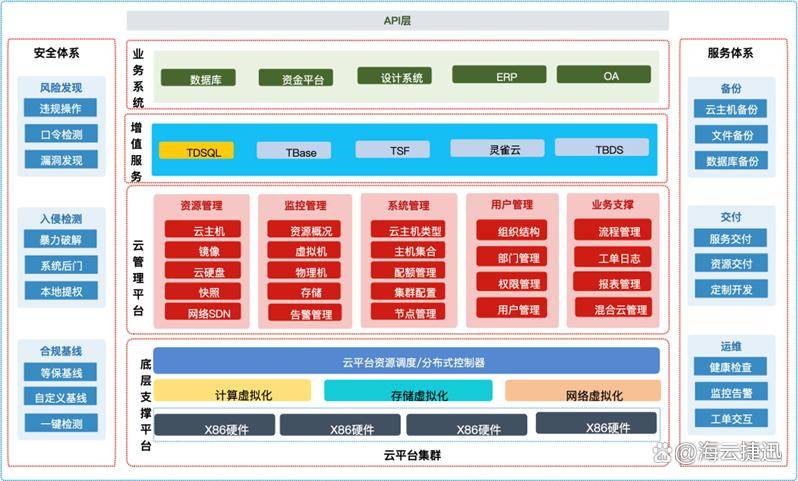Click the 资金平台 green box
798x481 pixels.
point(296,78)
